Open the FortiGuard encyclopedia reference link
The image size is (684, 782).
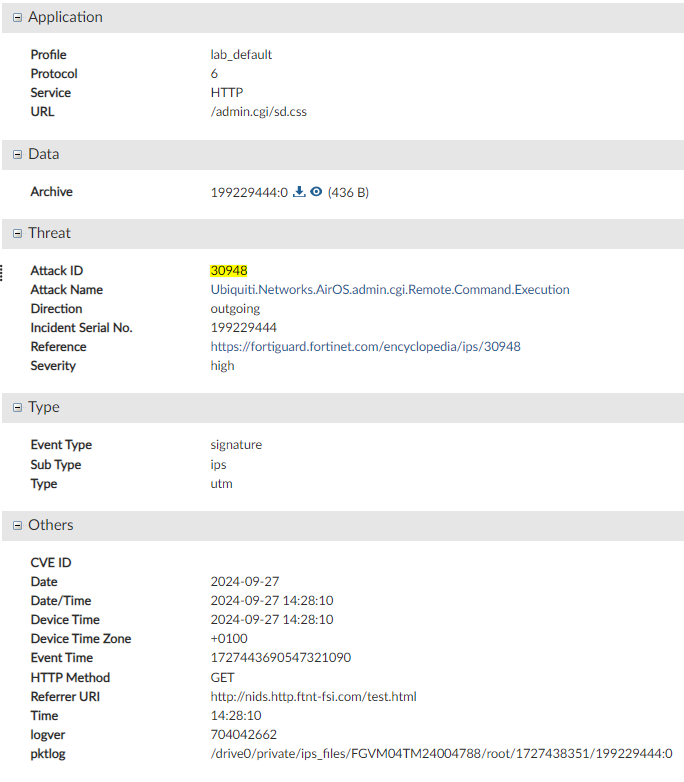point(365,347)
